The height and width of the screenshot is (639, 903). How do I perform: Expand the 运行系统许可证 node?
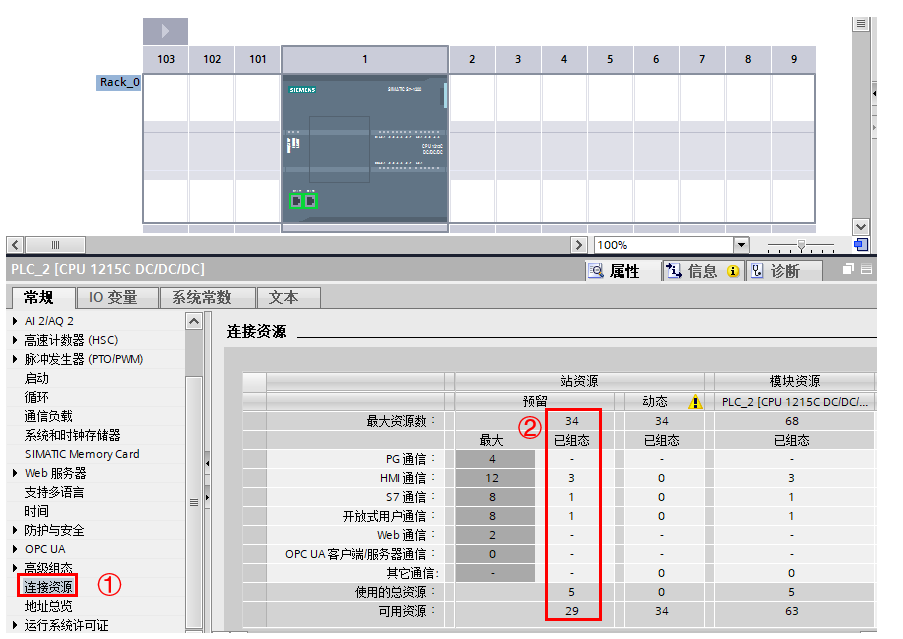click(x=16, y=625)
